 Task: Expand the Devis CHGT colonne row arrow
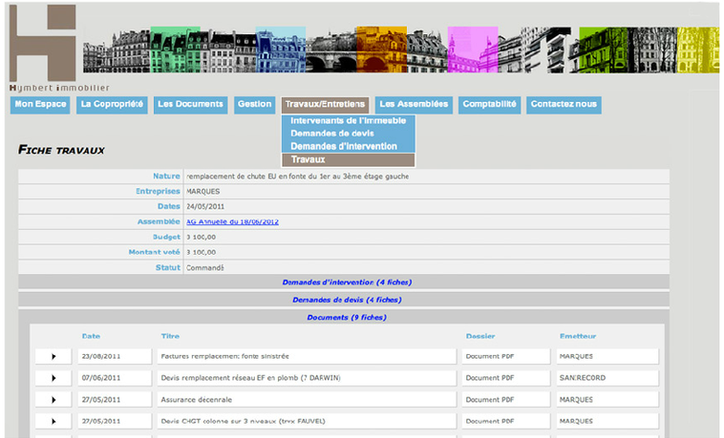pos(54,421)
